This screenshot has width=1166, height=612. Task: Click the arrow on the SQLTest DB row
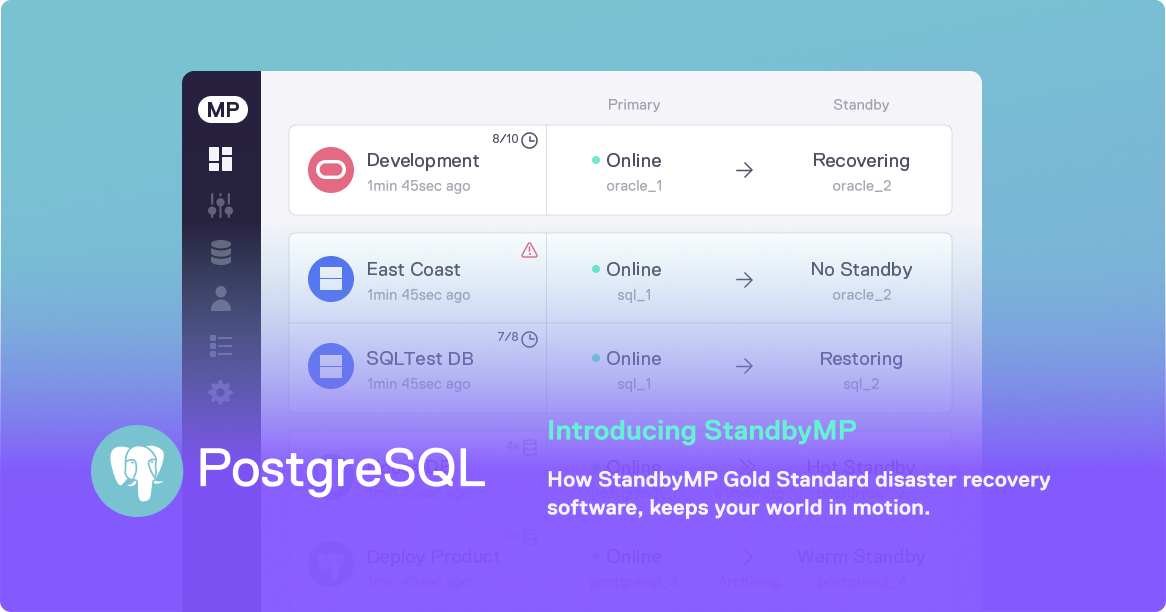pos(744,367)
